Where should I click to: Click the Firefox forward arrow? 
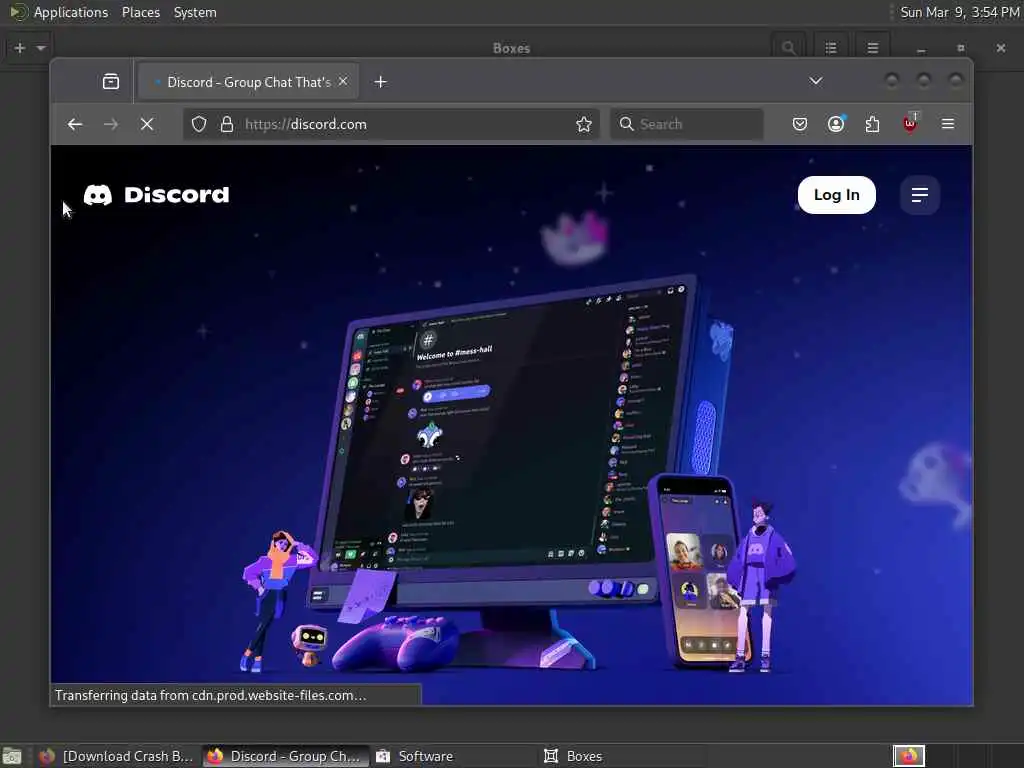coord(111,124)
